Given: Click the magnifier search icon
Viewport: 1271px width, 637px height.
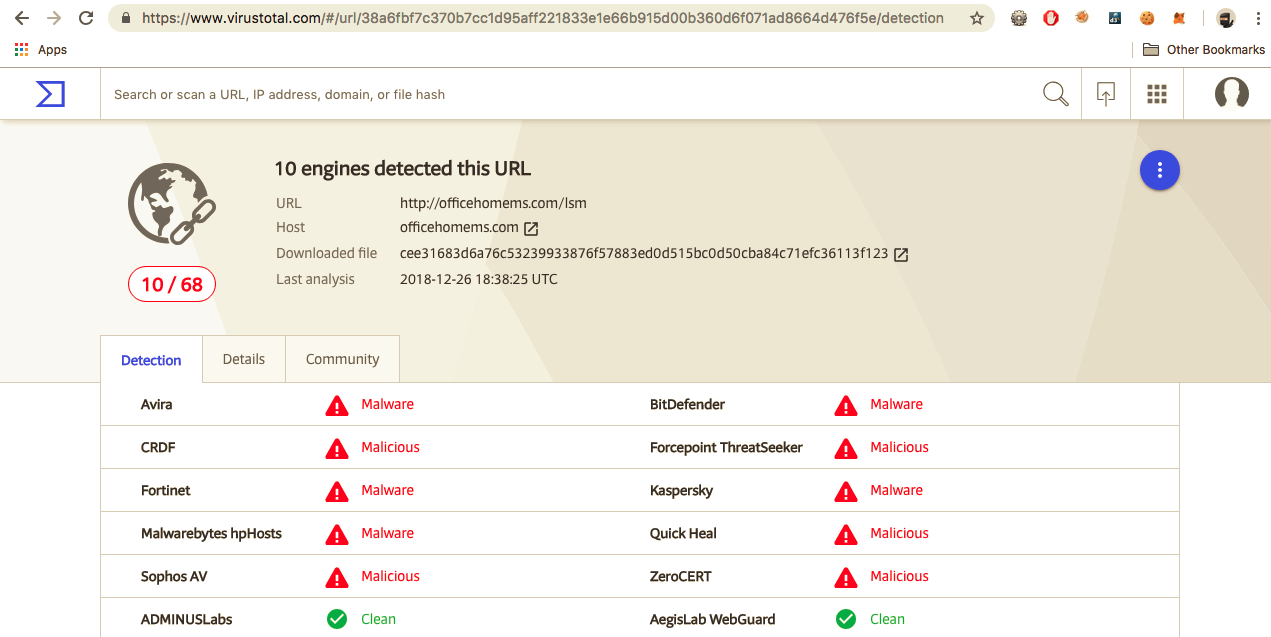Looking at the screenshot, I should point(1055,94).
